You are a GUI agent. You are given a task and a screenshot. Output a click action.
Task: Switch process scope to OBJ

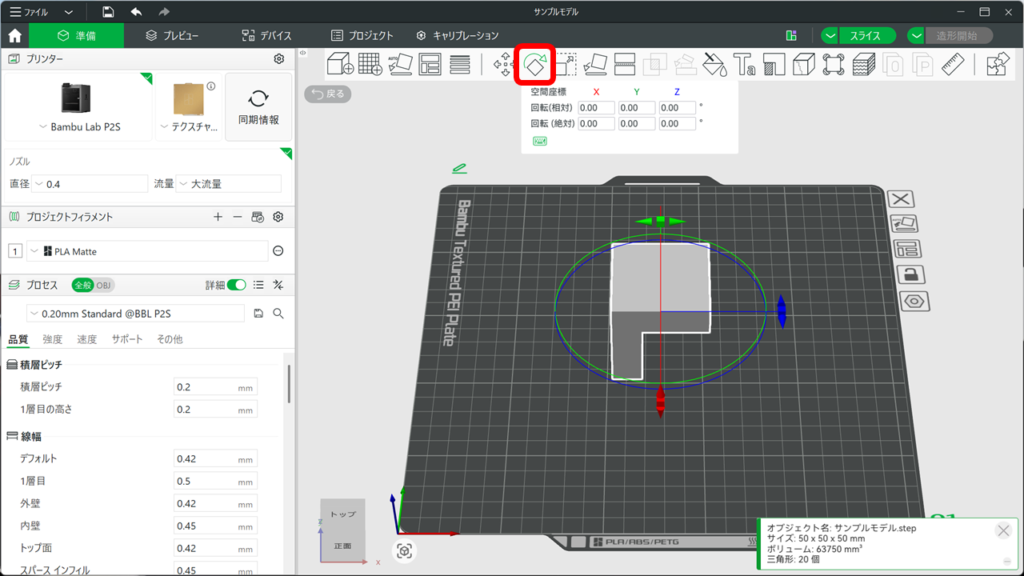coord(104,285)
